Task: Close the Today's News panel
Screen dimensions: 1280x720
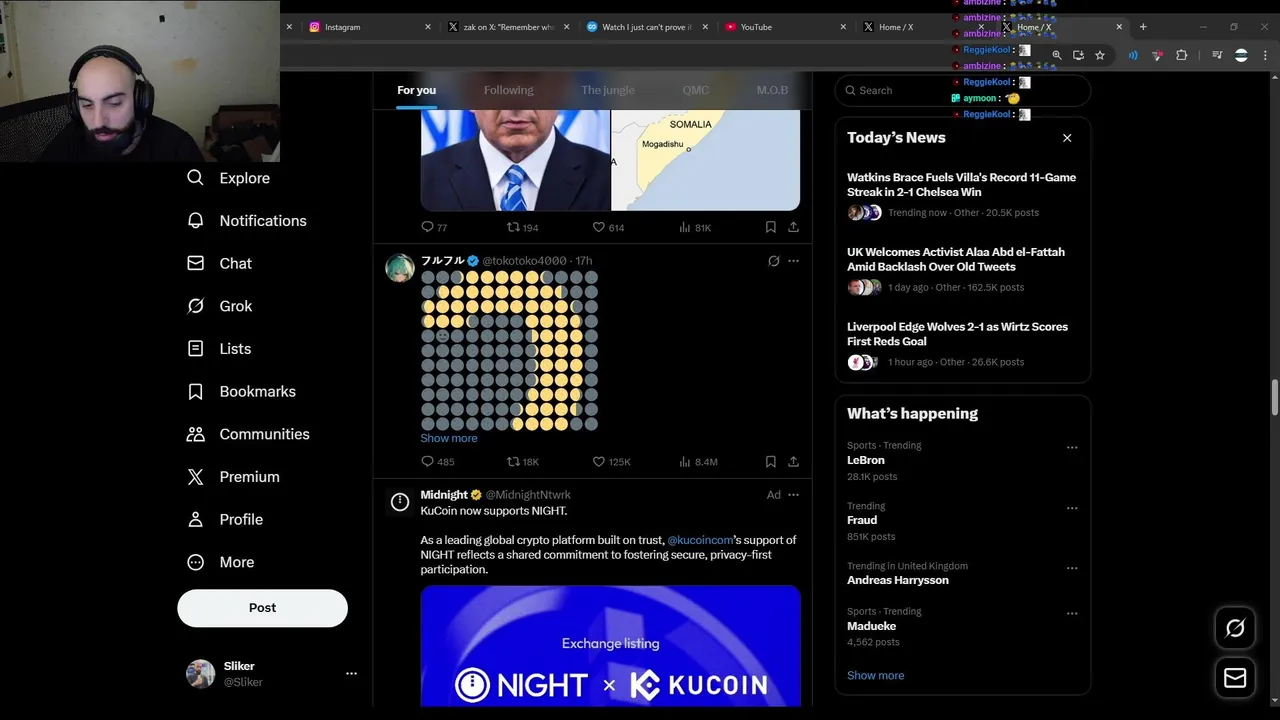Action: pyautogui.click(x=1067, y=138)
